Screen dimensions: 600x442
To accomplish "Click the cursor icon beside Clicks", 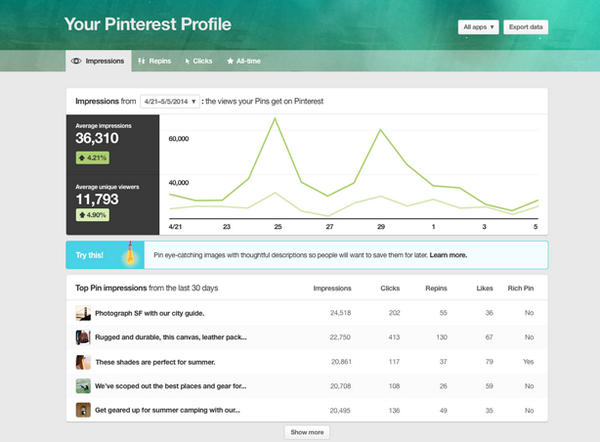I will pos(187,61).
